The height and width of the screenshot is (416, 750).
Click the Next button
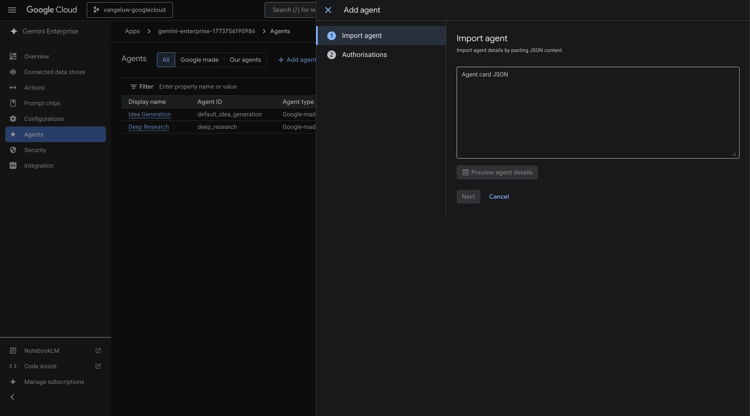468,197
